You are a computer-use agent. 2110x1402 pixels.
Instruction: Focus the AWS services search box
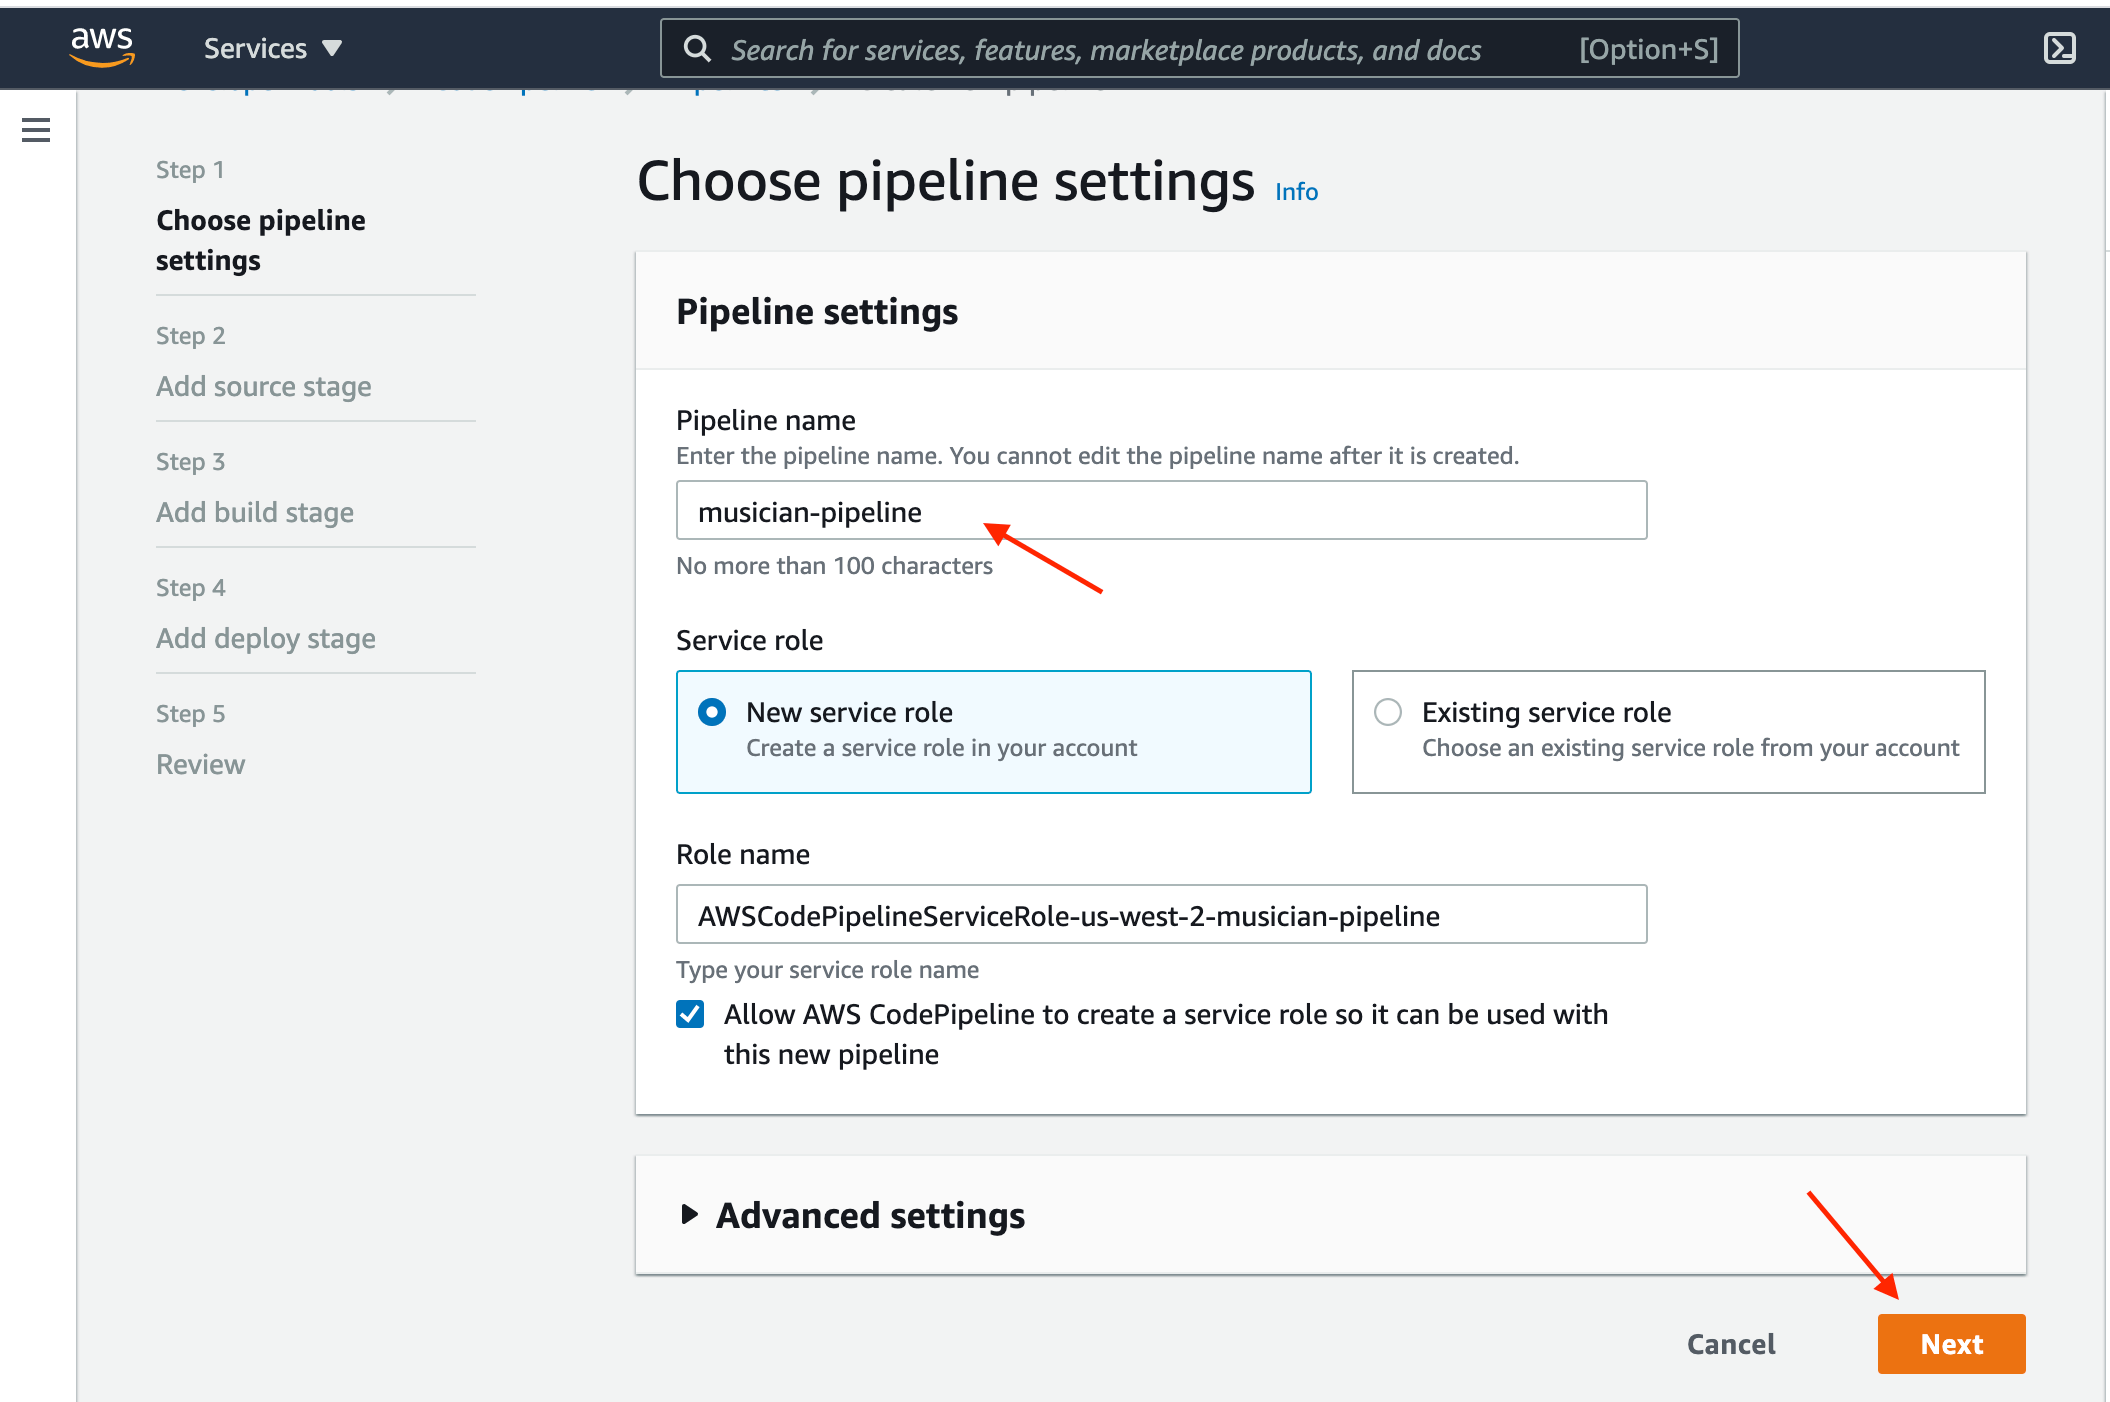[1199, 48]
